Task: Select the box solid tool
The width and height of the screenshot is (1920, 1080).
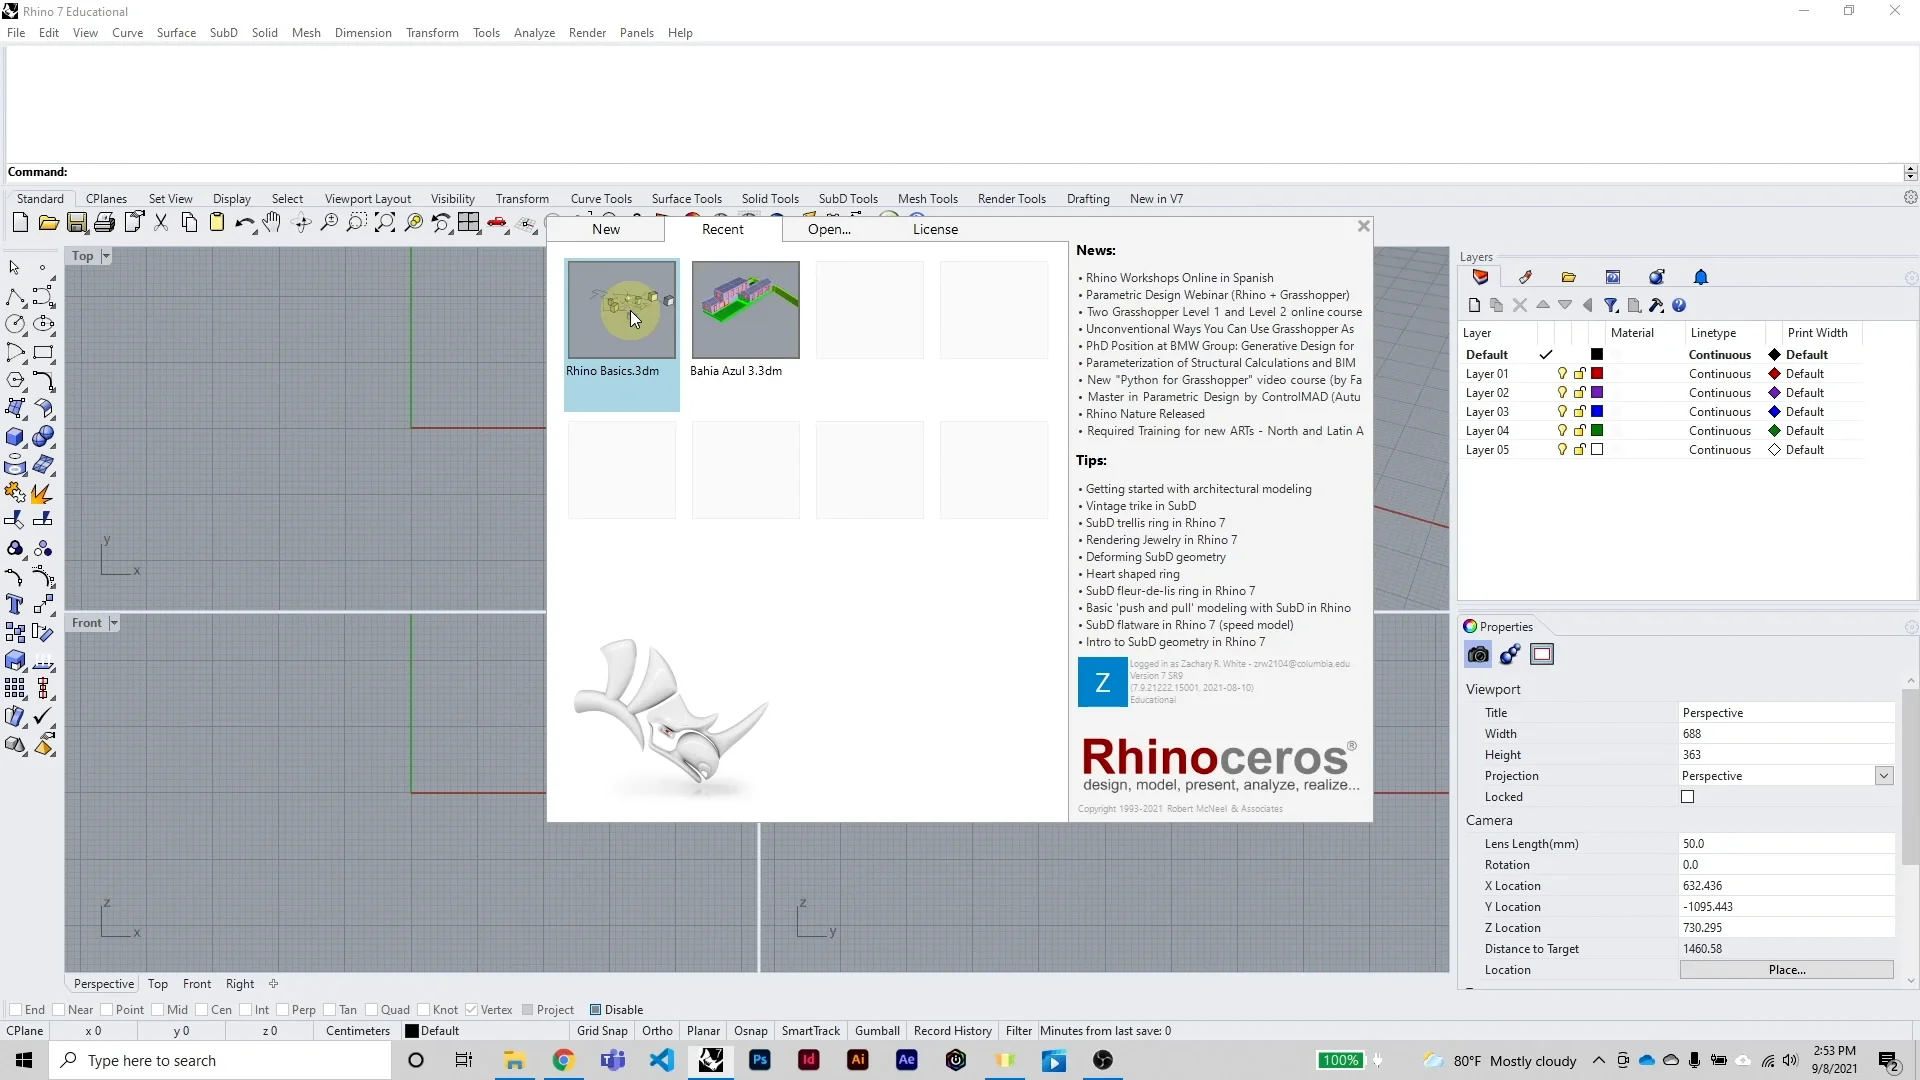Action: pyautogui.click(x=15, y=437)
